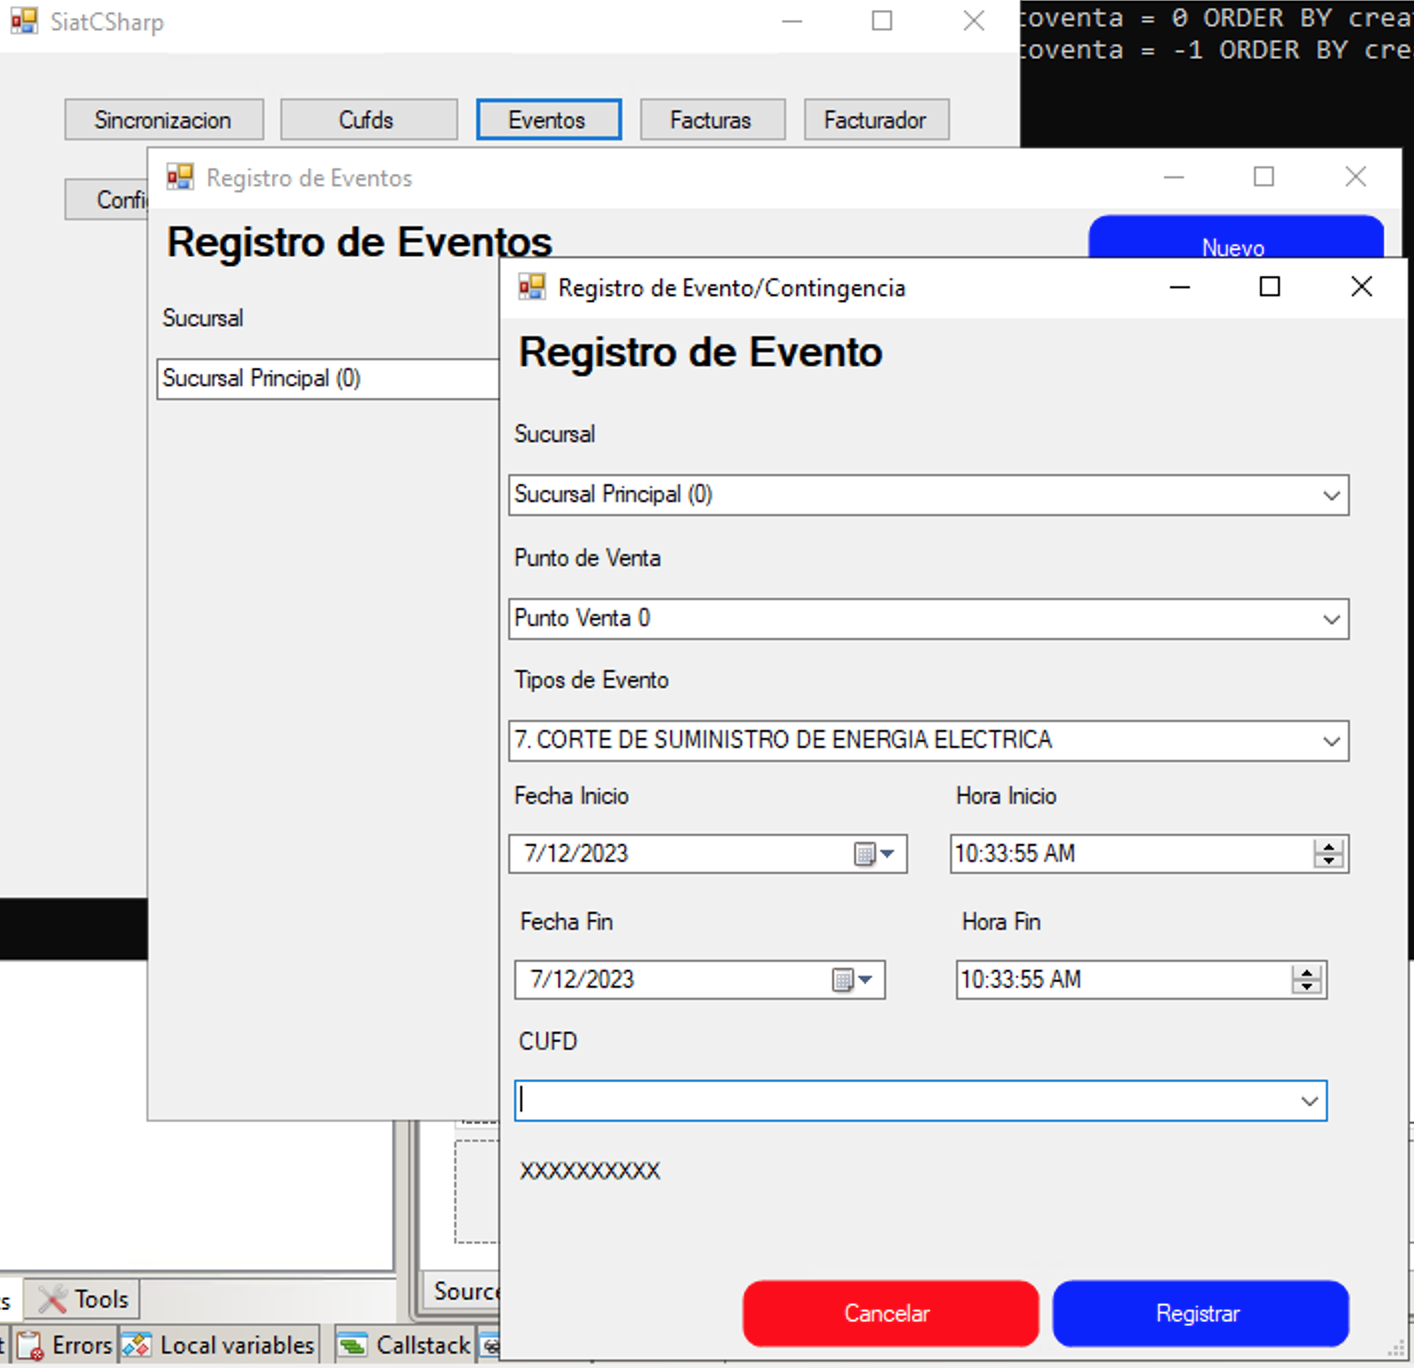The image size is (1414, 1368).
Task: Click the Callstack tab icon
Action: click(x=352, y=1346)
